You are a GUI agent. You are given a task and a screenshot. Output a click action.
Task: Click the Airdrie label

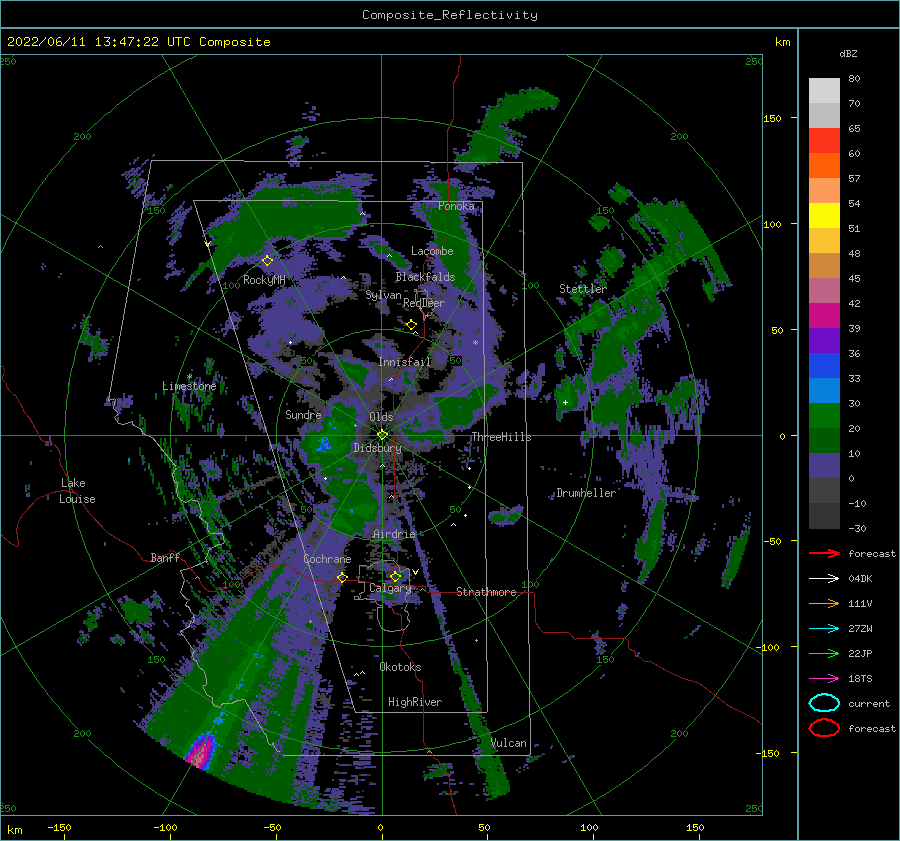click(x=394, y=534)
